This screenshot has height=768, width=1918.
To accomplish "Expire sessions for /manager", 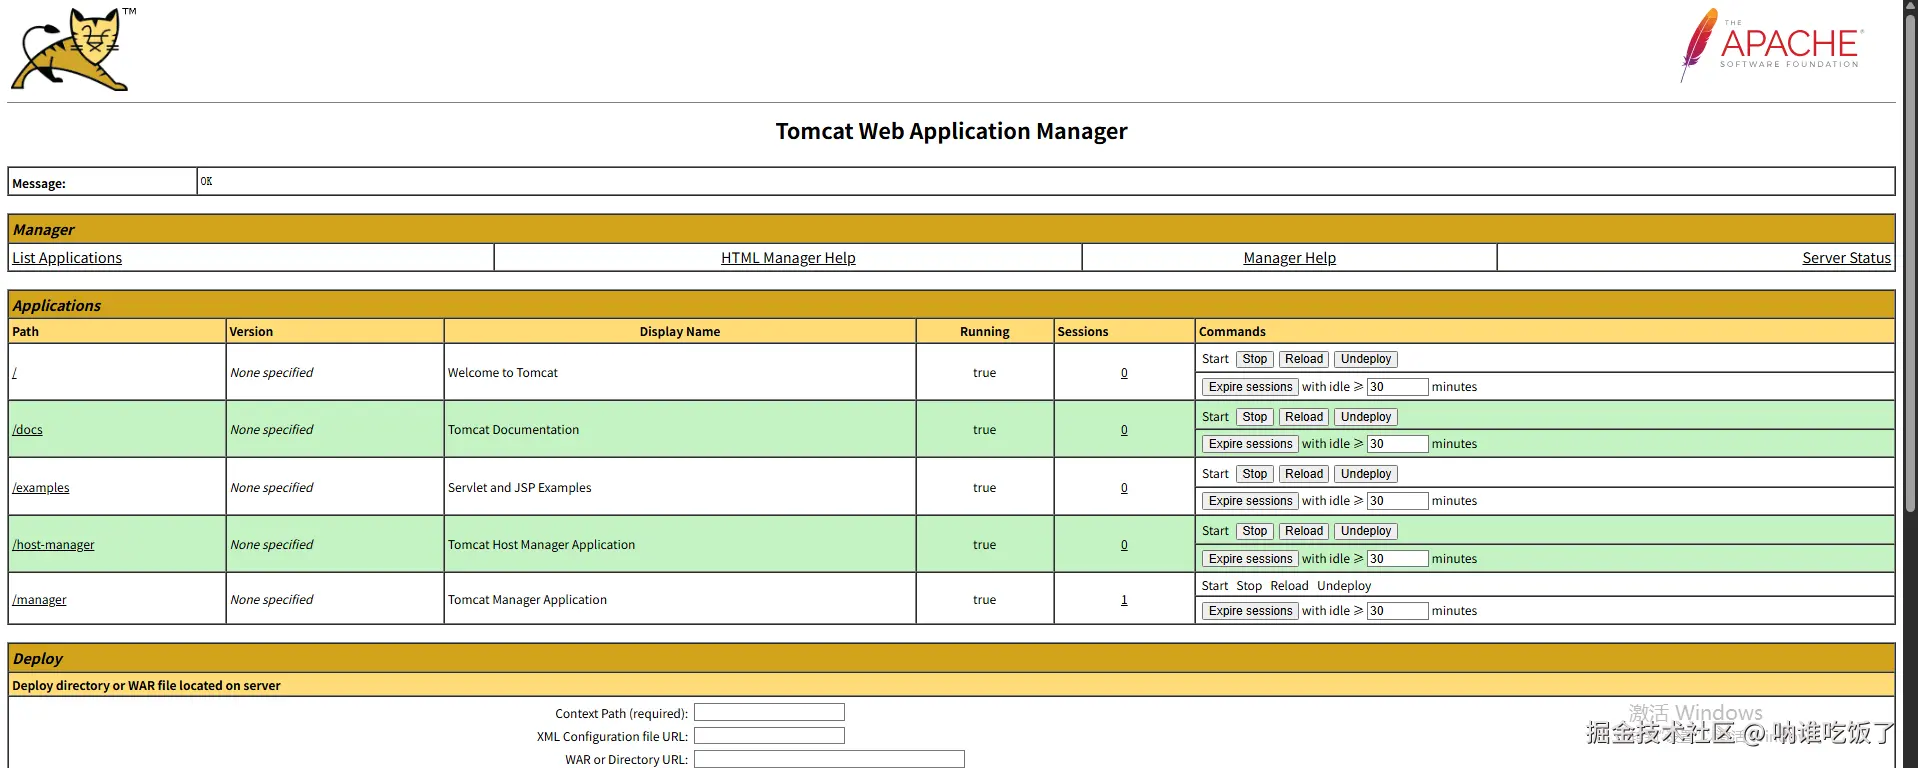I will click(x=1250, y=611).
